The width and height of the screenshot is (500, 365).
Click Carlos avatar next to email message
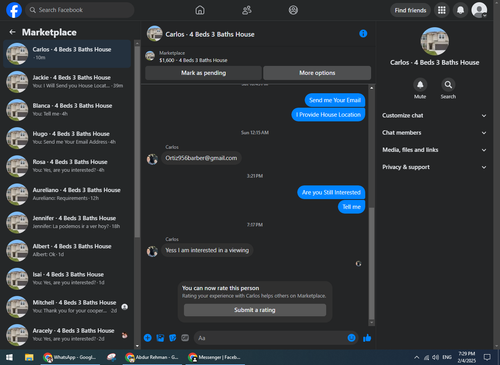(x=152, y=159)
